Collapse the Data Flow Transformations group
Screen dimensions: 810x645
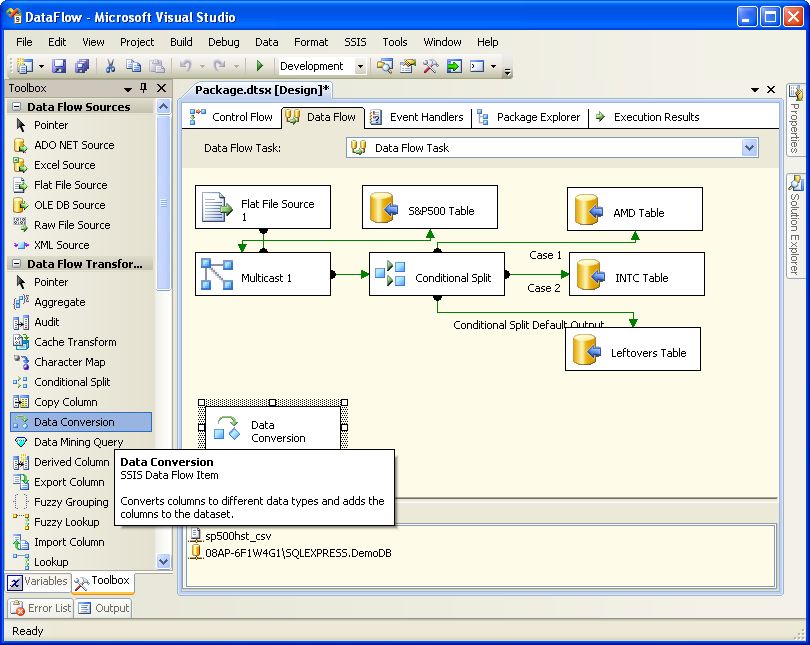17,264
